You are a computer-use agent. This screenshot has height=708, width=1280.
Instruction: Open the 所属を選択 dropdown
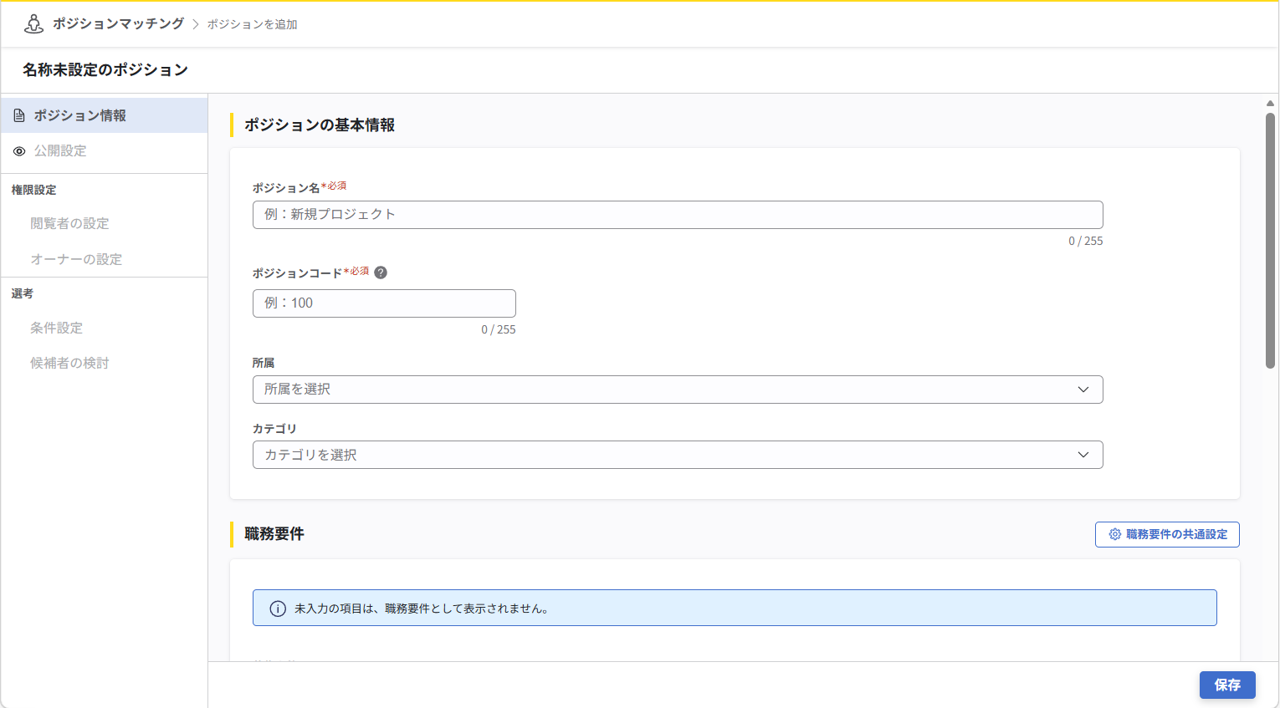pyautogui.click(x=678, y=389)
